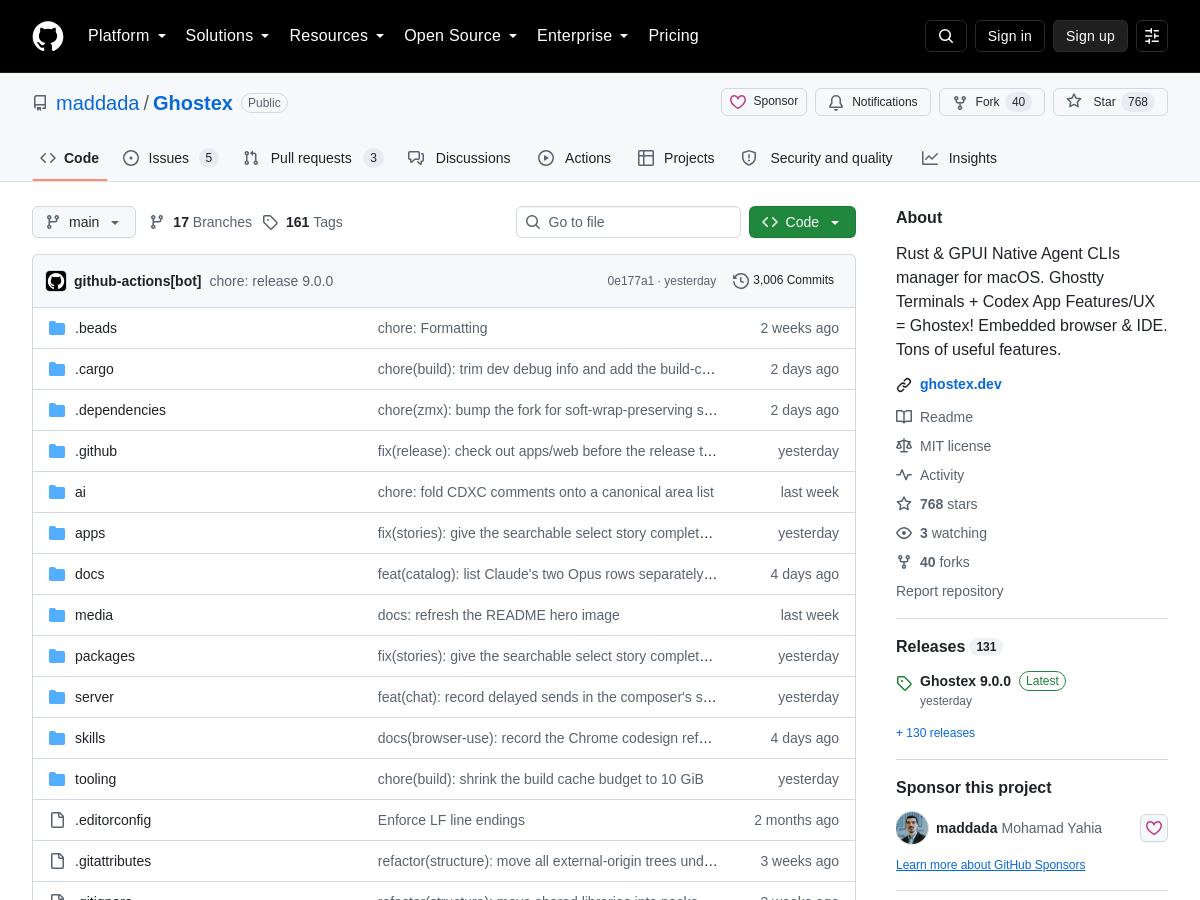Open the .github folder

(96, 451)
